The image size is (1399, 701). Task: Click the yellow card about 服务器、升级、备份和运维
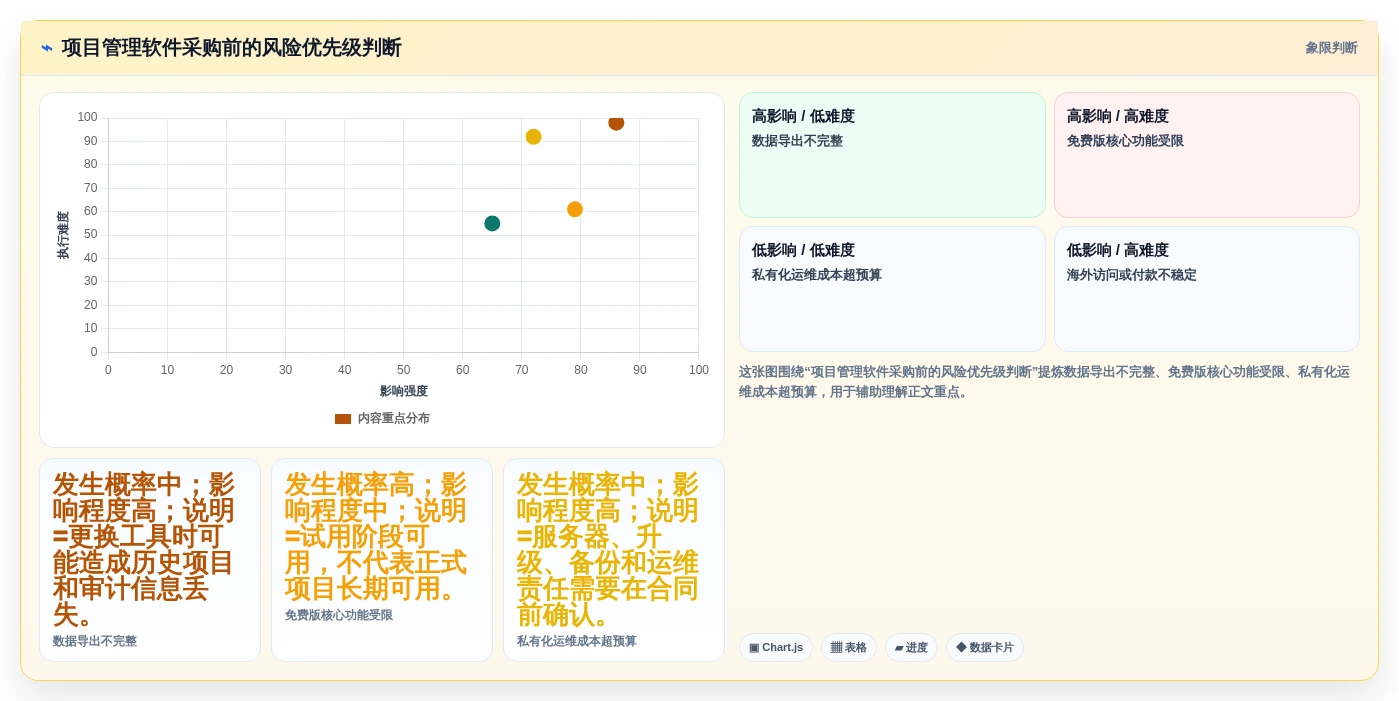[614, 560]
